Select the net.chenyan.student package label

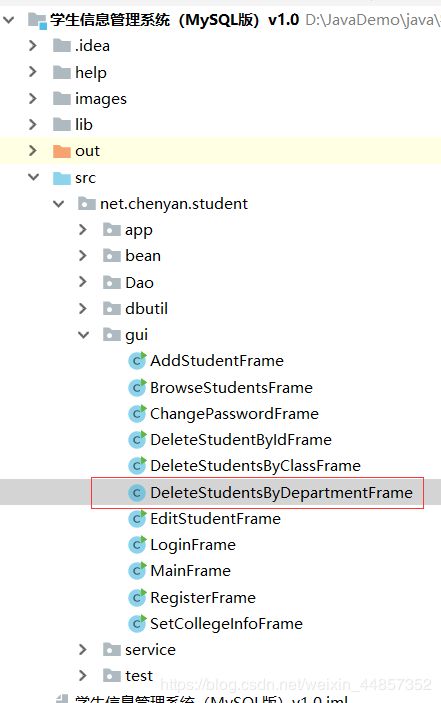(174, 204)
